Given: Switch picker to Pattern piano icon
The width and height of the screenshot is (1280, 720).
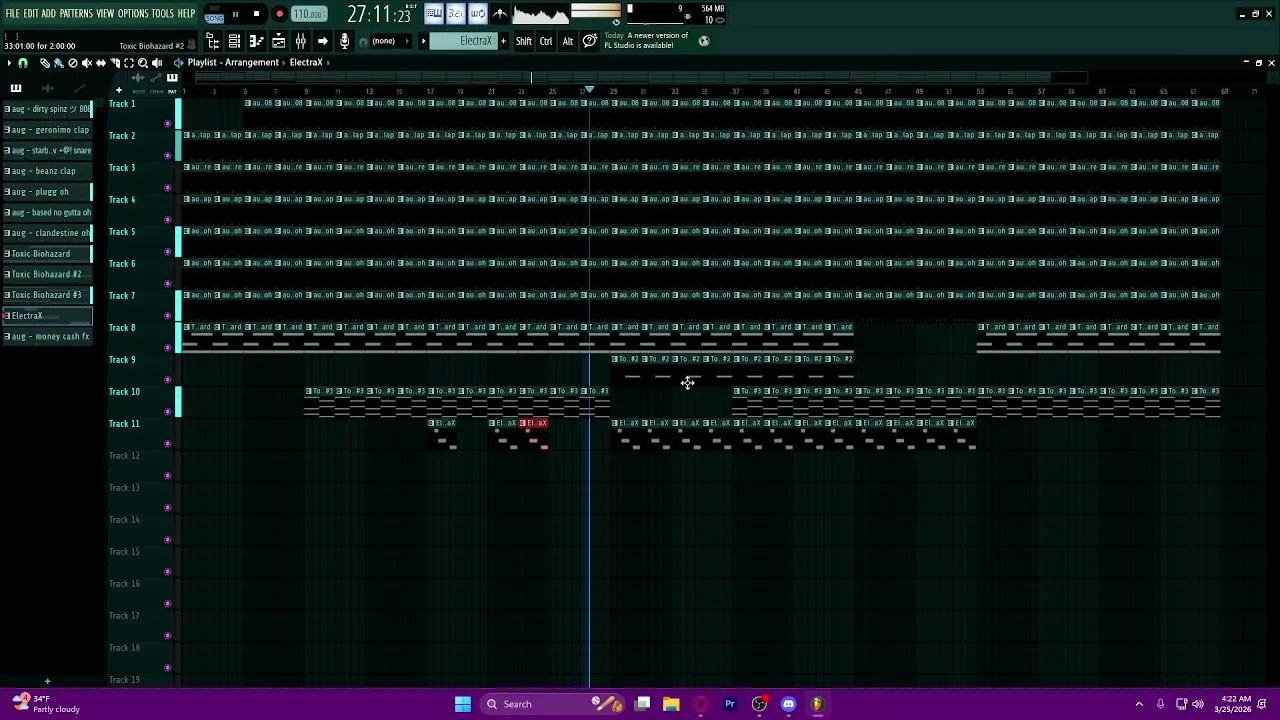Looking at the screenshot, I should 16,88.
